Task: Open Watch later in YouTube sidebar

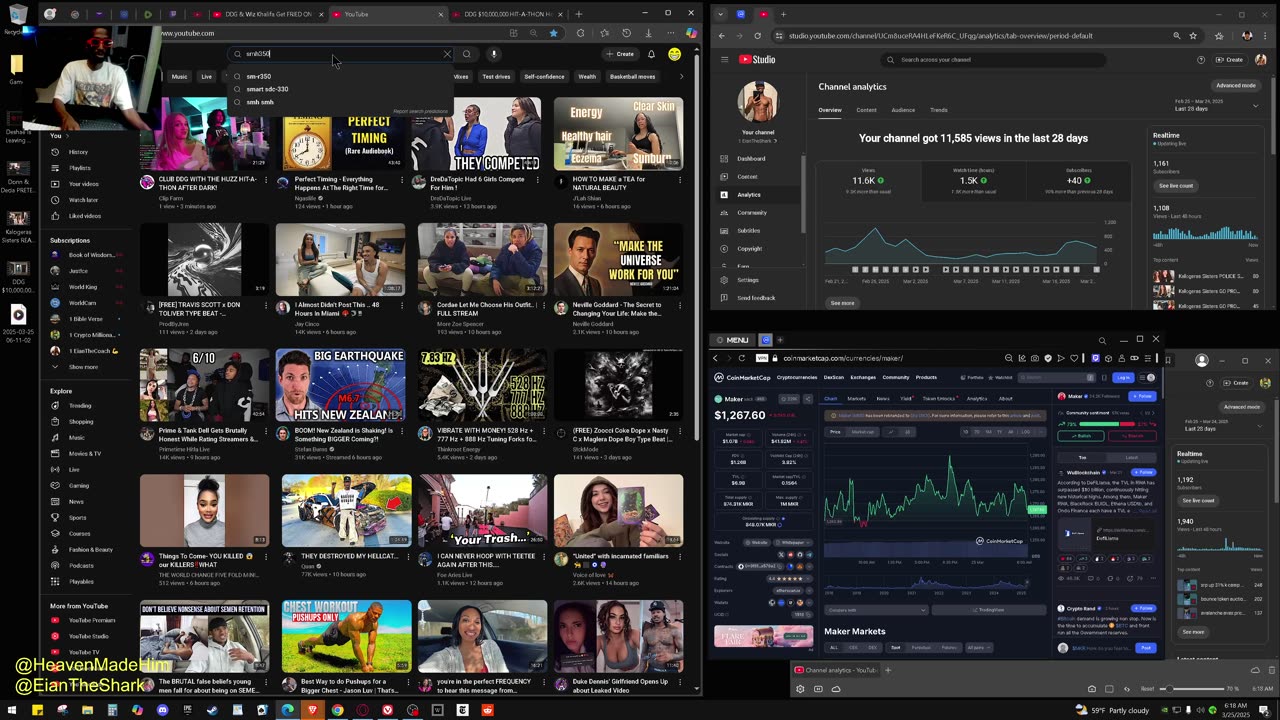Action: (x=83, y=200)
